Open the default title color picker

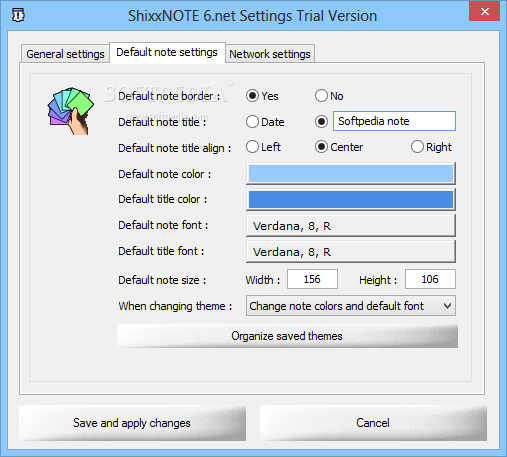point(351,199)
